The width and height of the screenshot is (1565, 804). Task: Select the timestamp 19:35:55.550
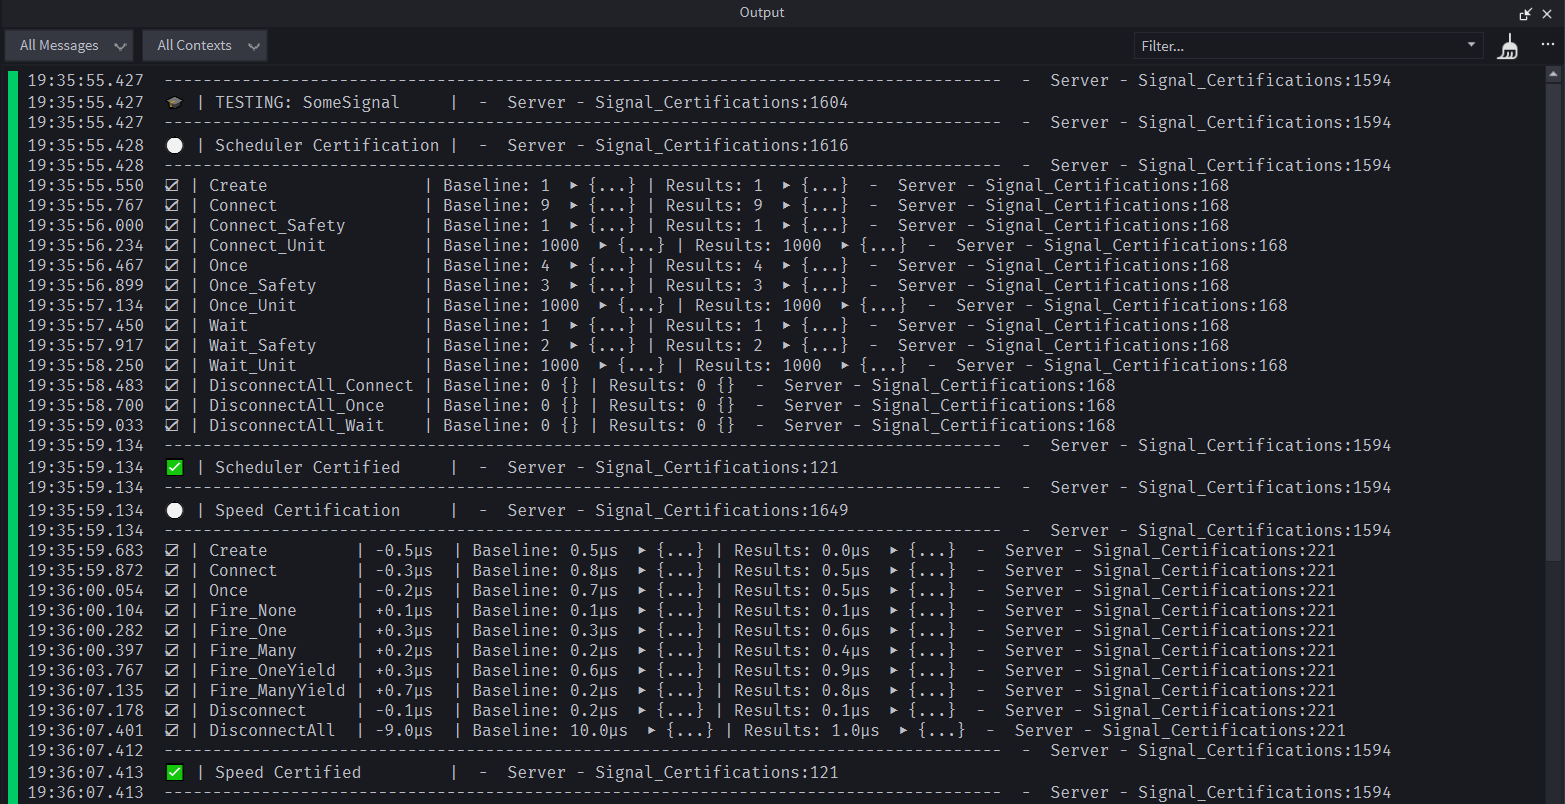[86, 185]
